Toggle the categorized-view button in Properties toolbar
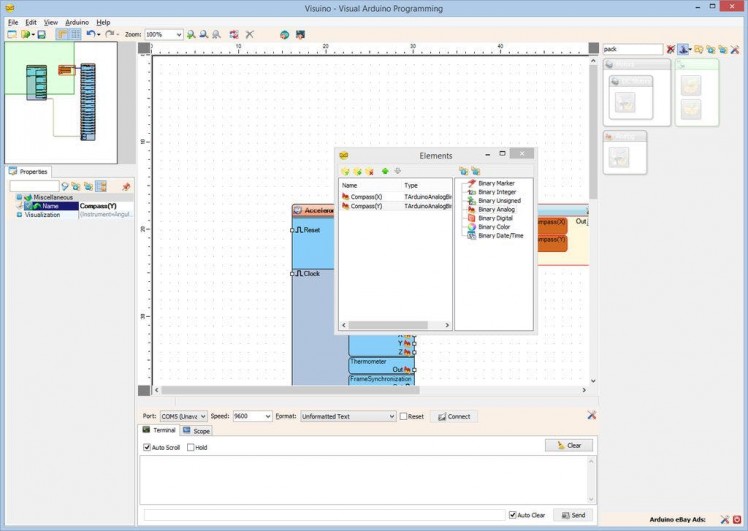 [x=101, y=187]
